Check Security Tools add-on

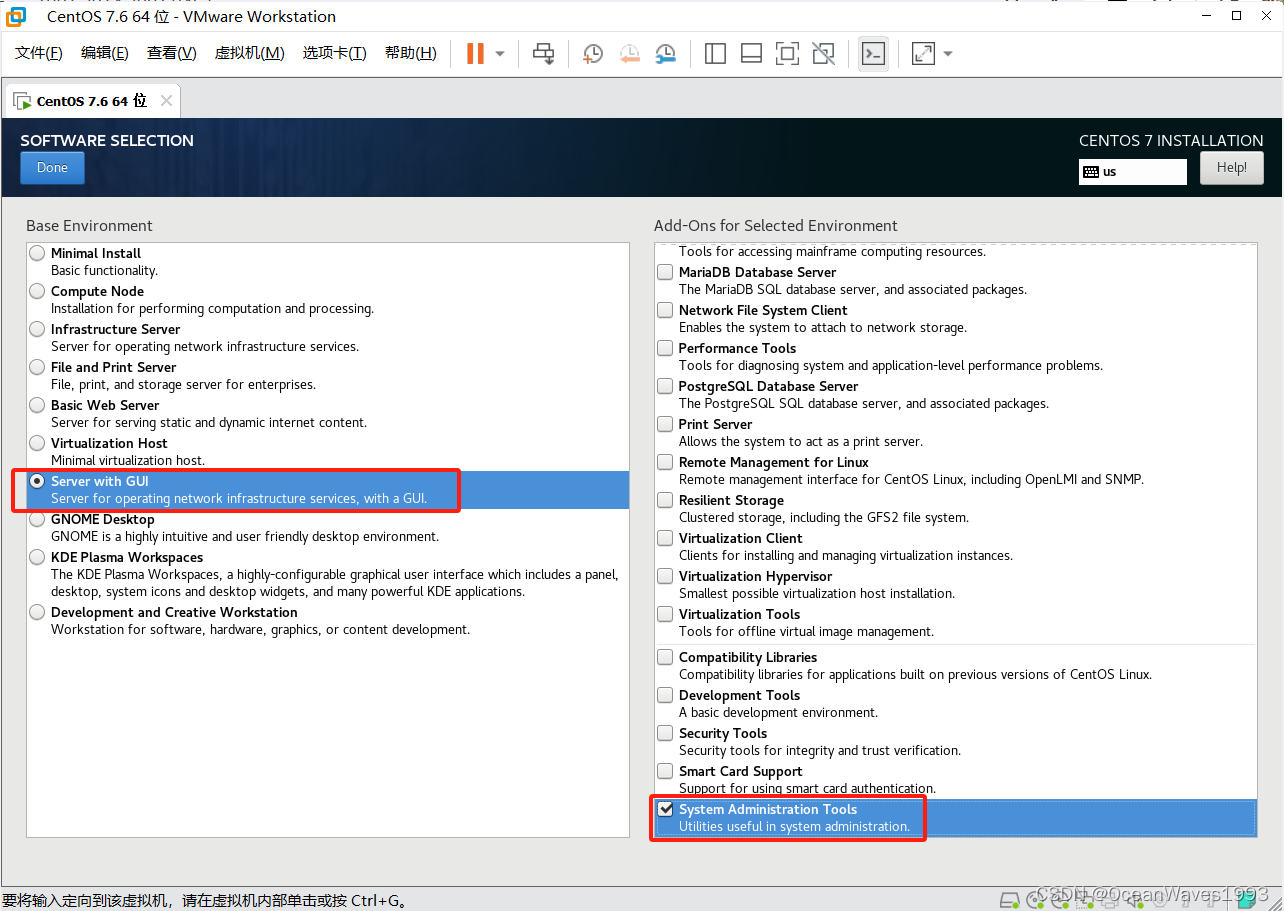pyautogui.click(x=665, y=733)
